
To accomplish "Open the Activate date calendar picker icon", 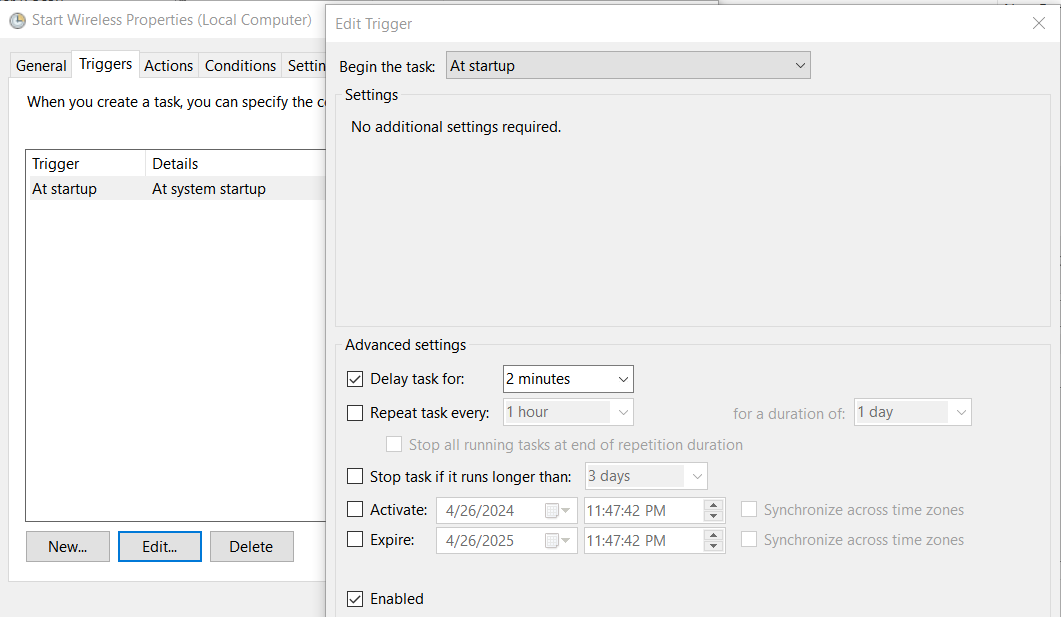I will [x=557, y=511].
